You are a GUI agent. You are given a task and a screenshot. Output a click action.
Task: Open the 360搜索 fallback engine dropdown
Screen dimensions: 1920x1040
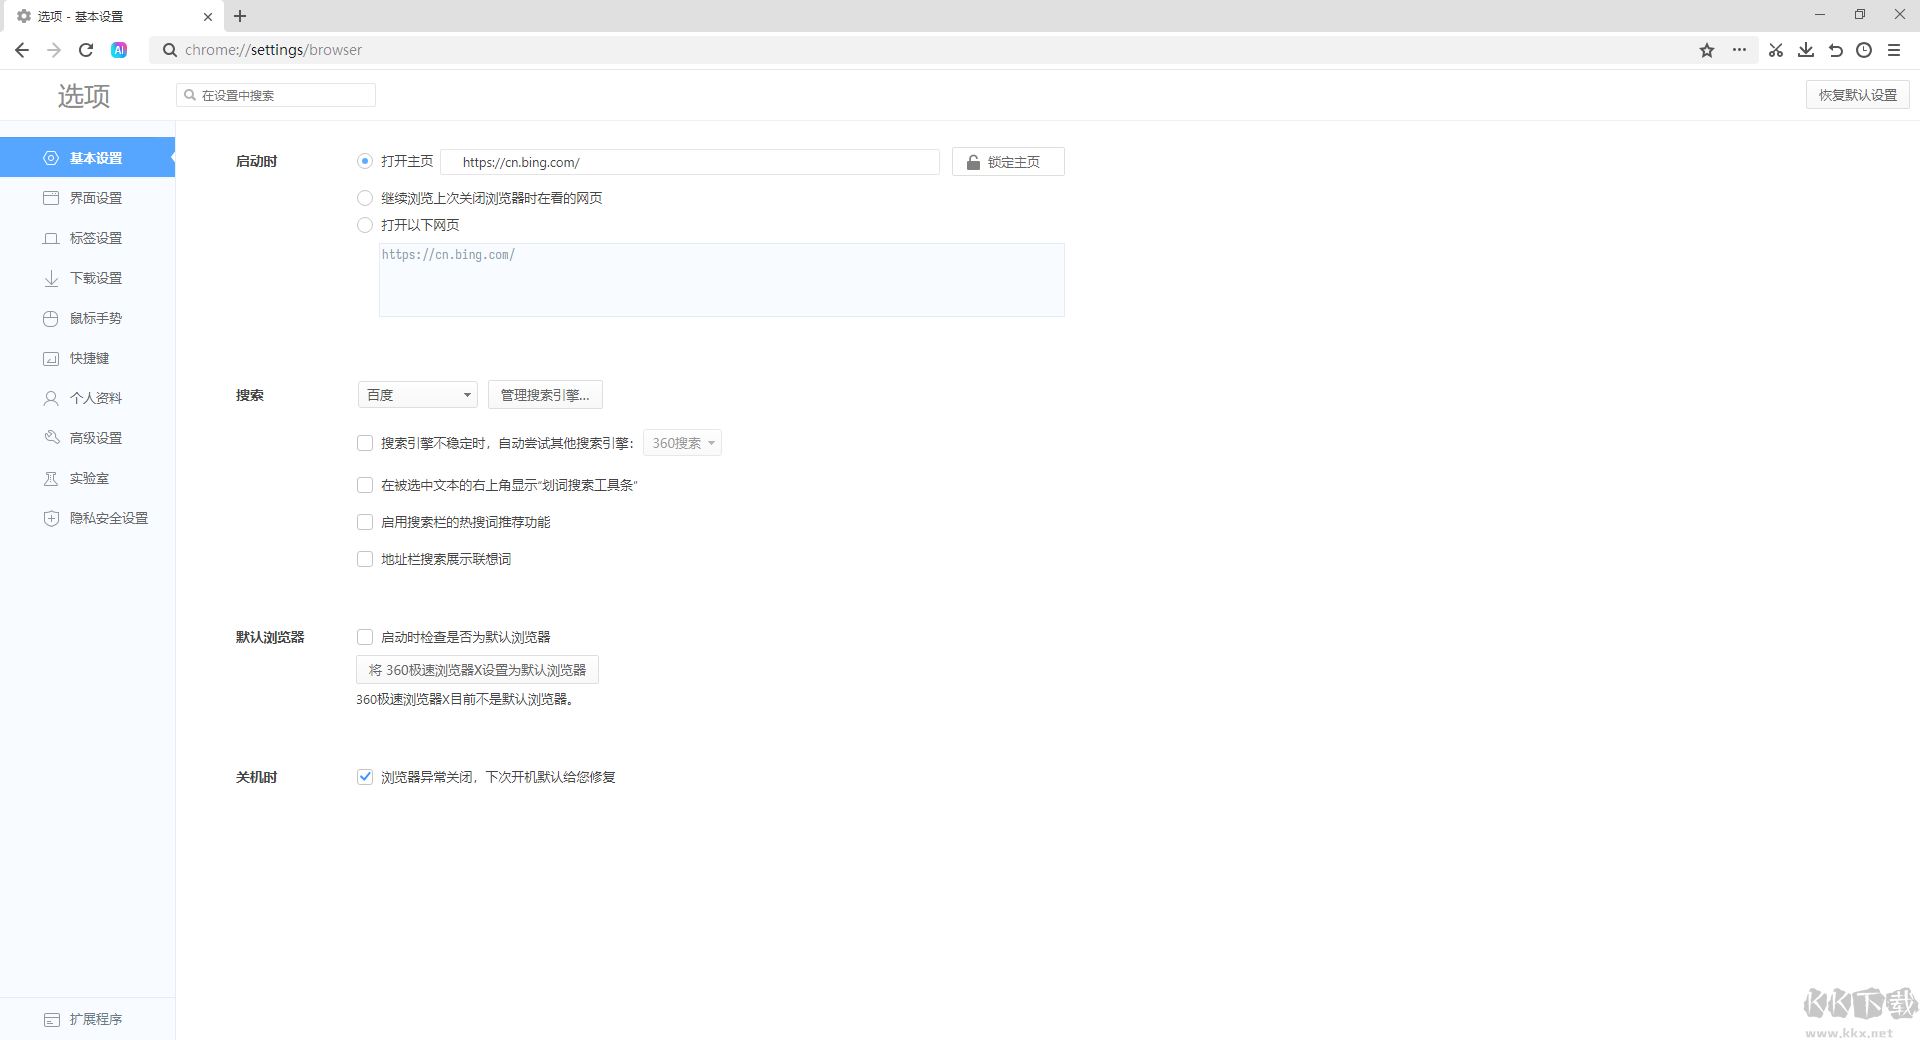[x=683, y=443]
